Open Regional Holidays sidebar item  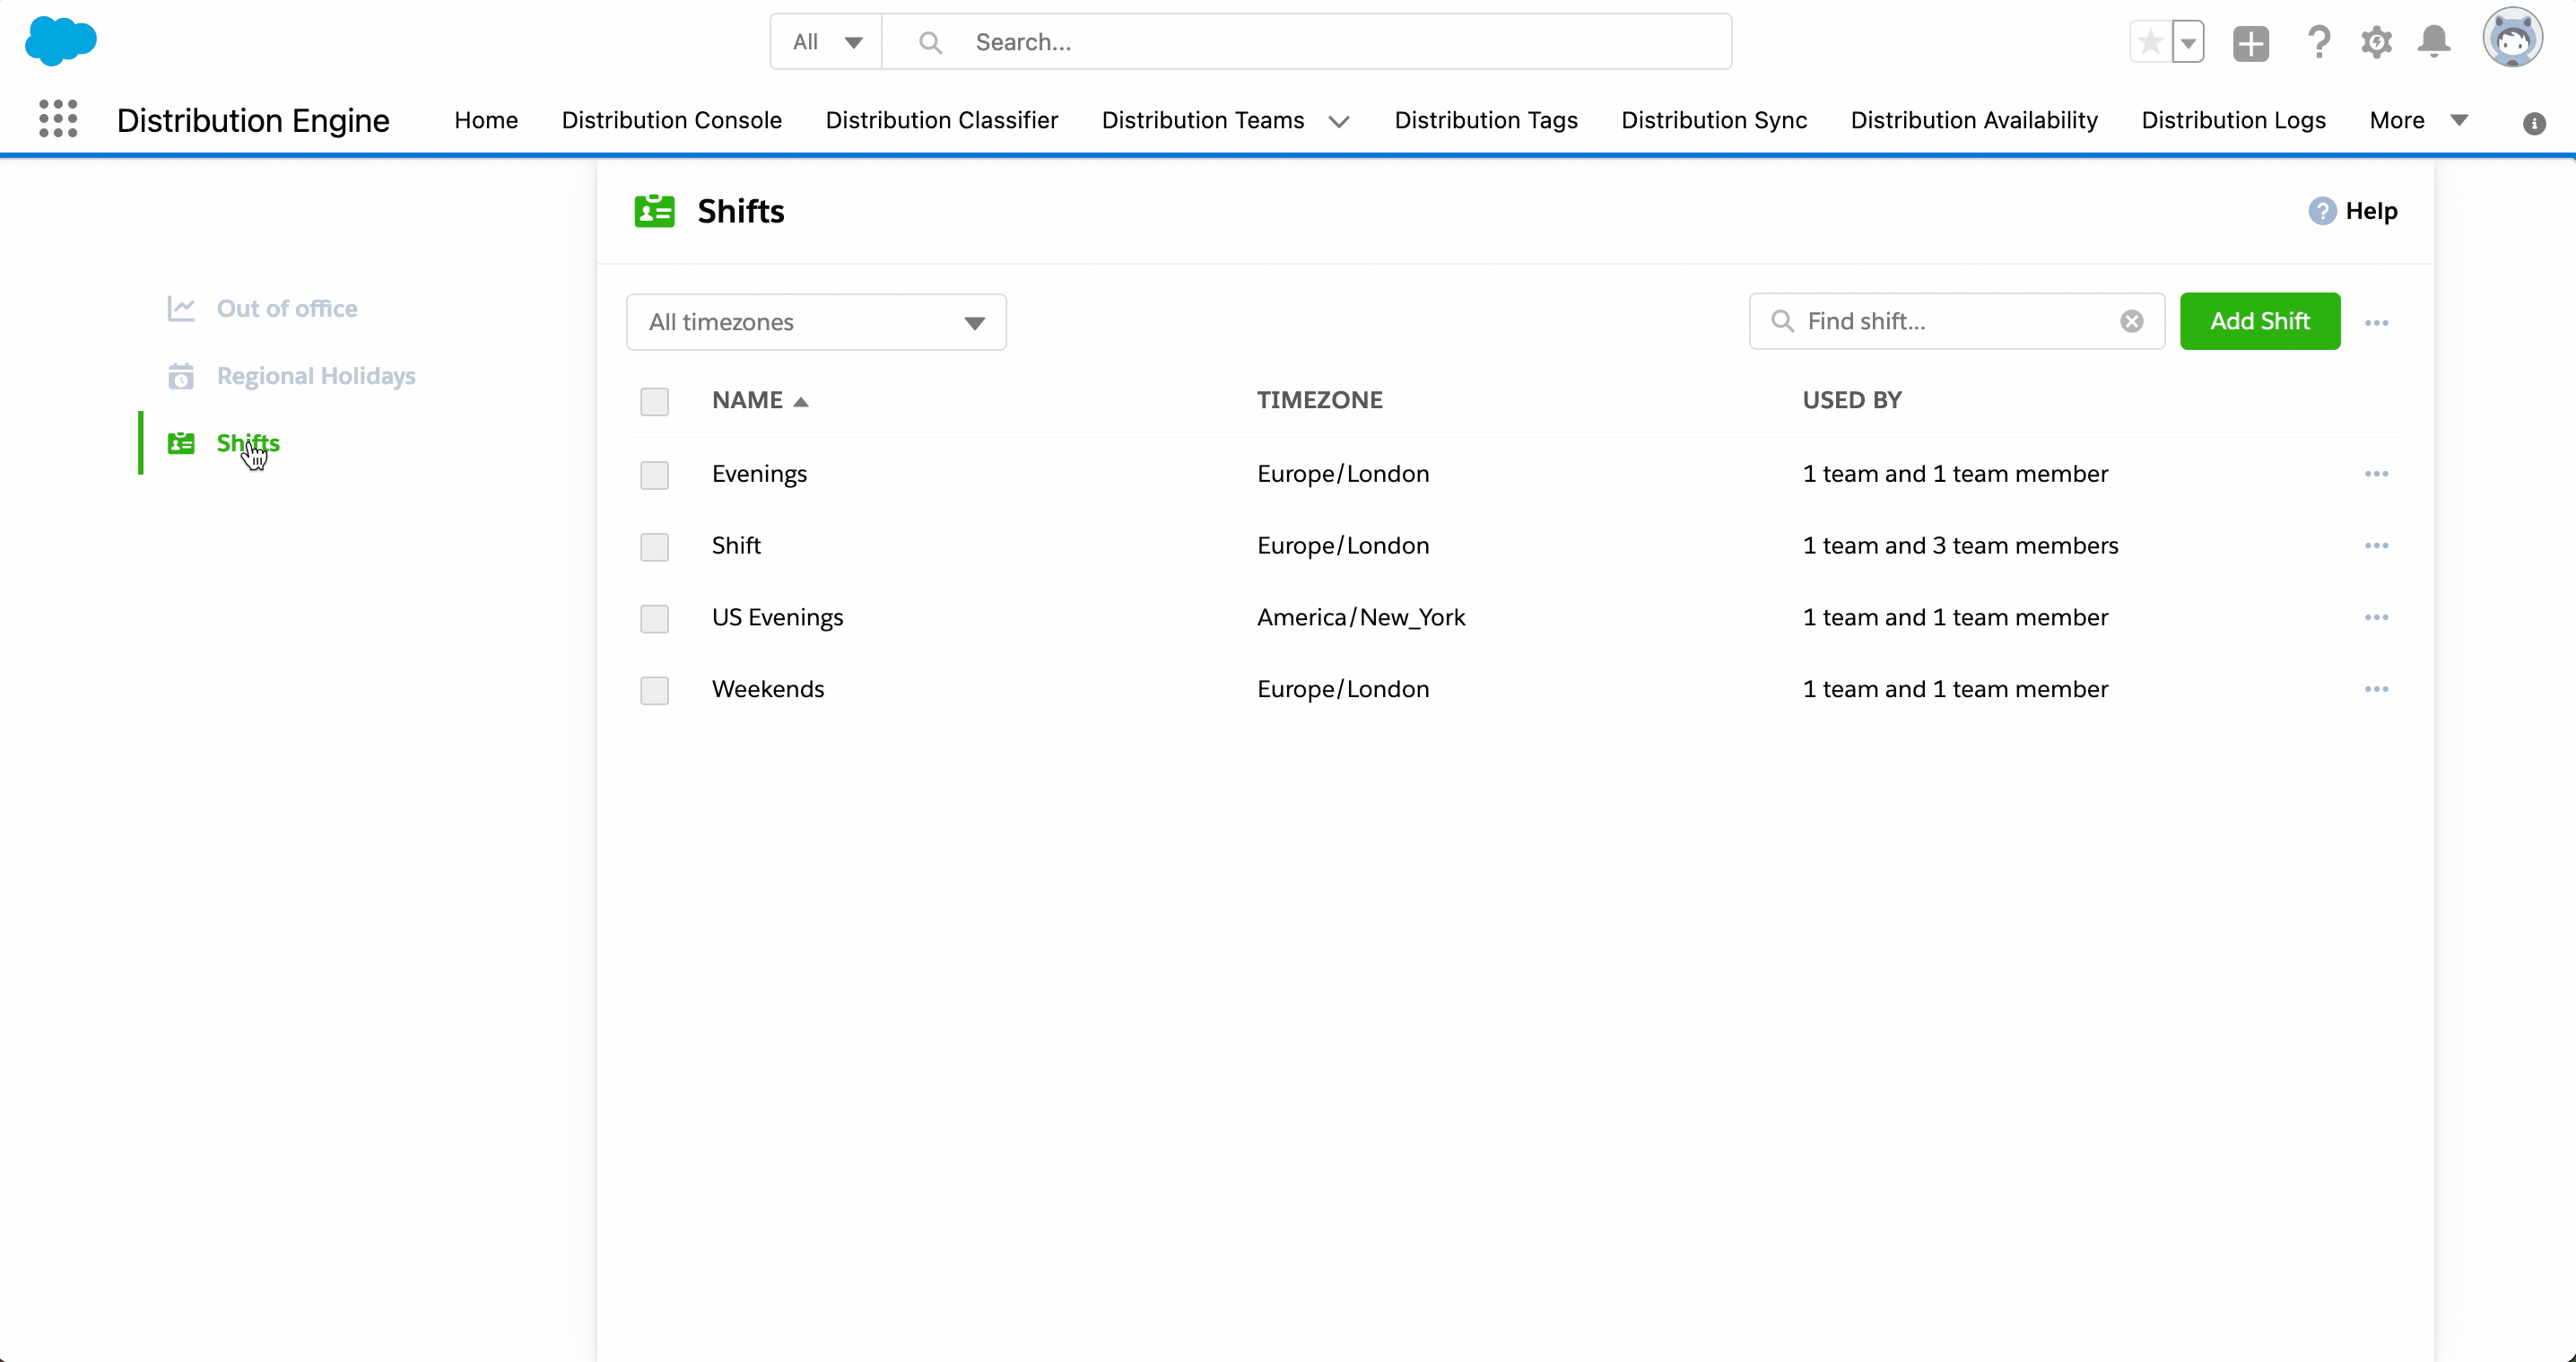tap(316, 376)
